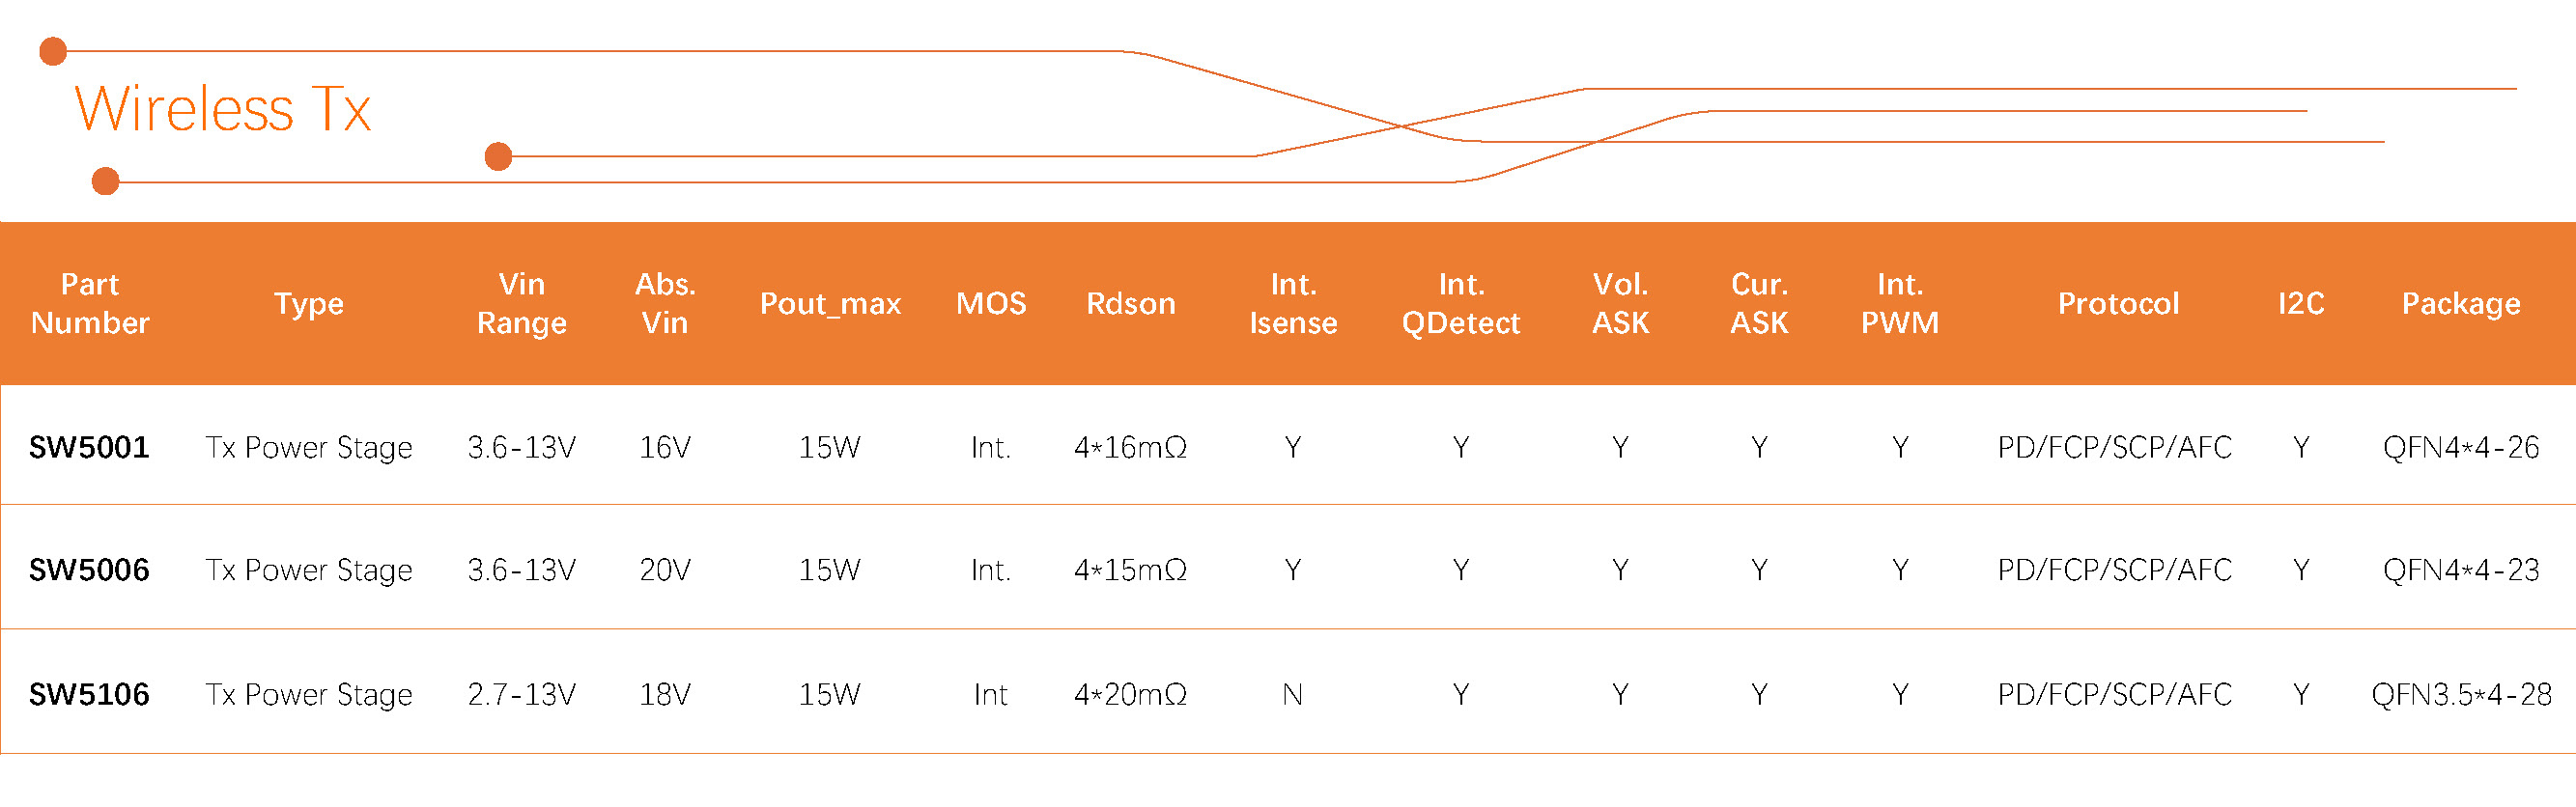2576x807 pixels.
Task: Select the Int. QDetect column header
Action: (1460, 303)
